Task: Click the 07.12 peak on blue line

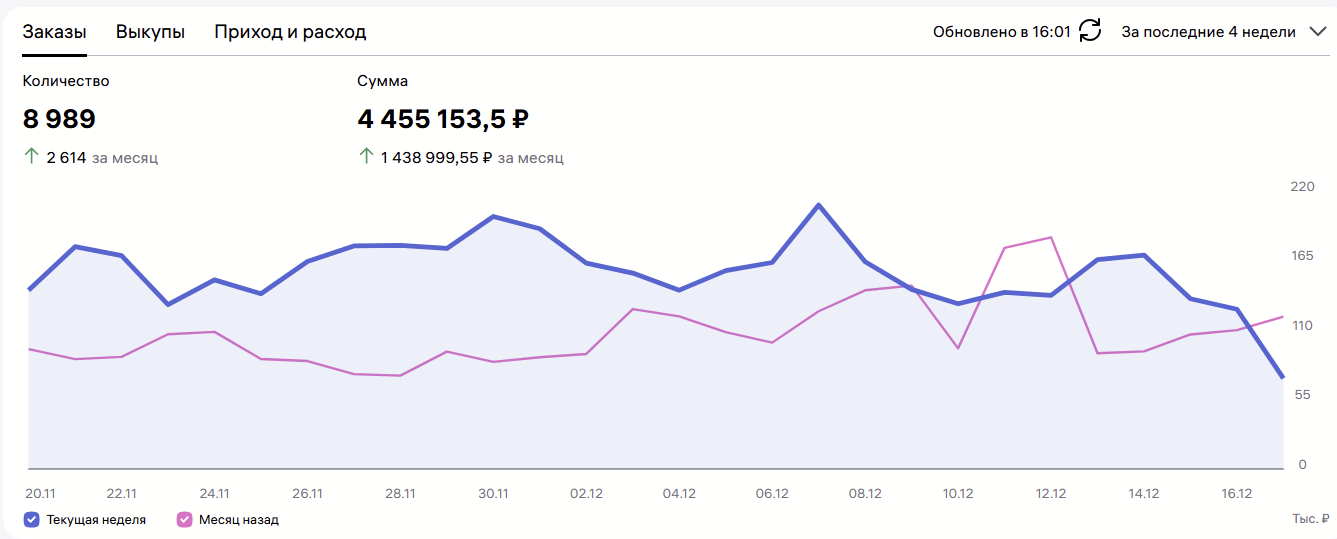Action: pos(819,205)
